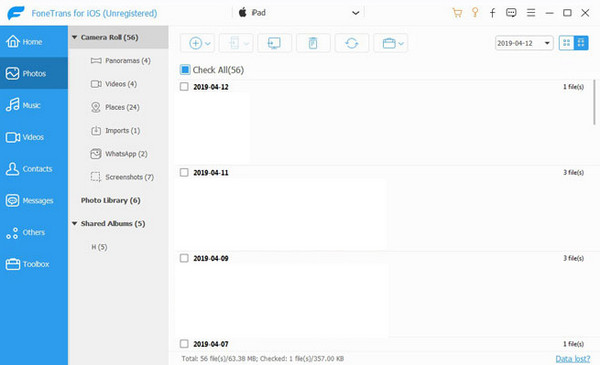The width and height of the screenshot is (600, 365).
Task: Select the 2019-04-12 photo thumbnail
Action: tap(213, 127)
